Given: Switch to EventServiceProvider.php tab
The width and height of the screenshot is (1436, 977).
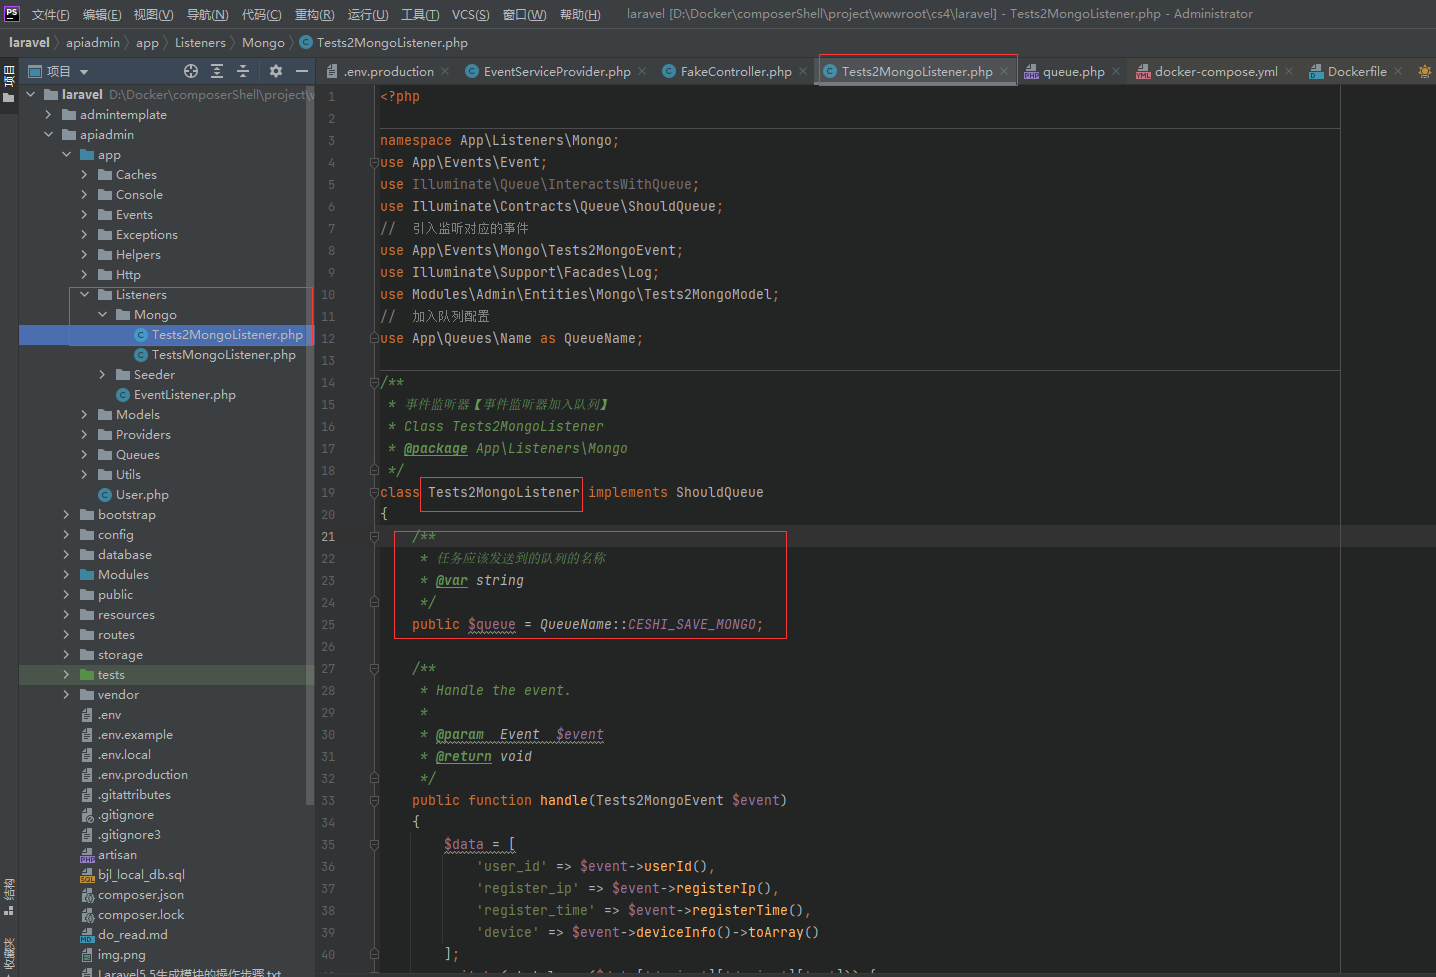Looking at the screenshot, I should click(557, 71).
